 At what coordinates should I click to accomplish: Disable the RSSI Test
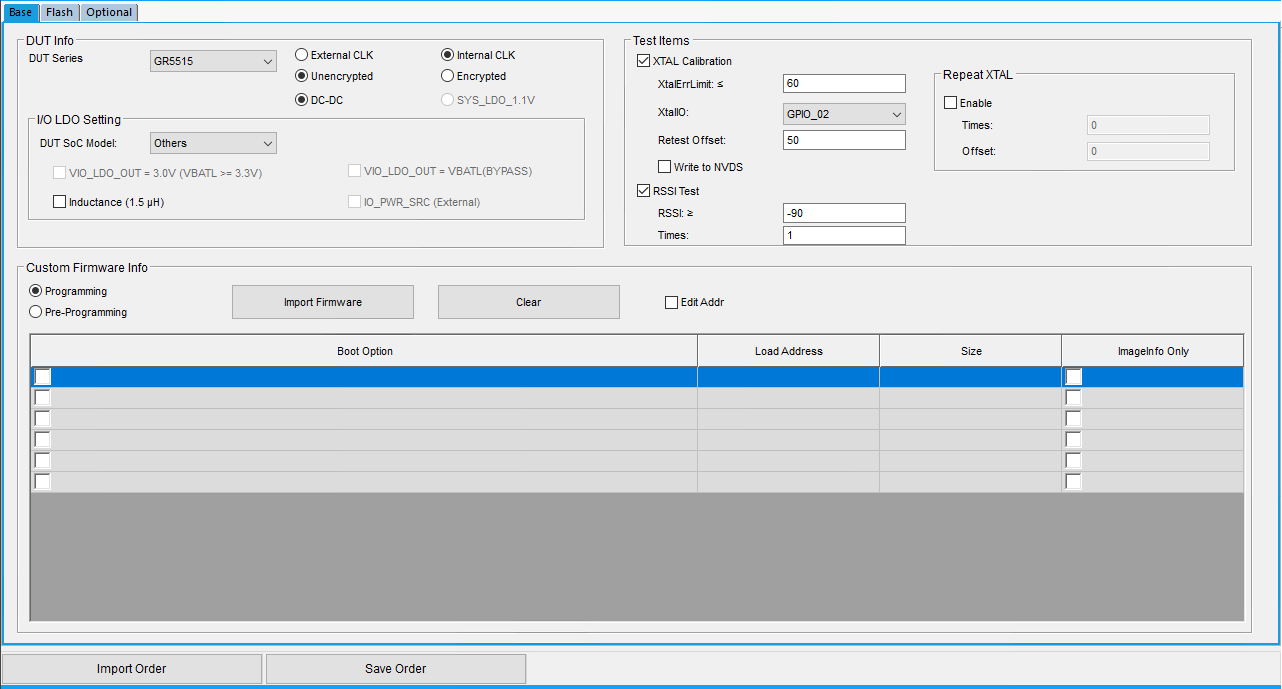(x=643, y=190)
